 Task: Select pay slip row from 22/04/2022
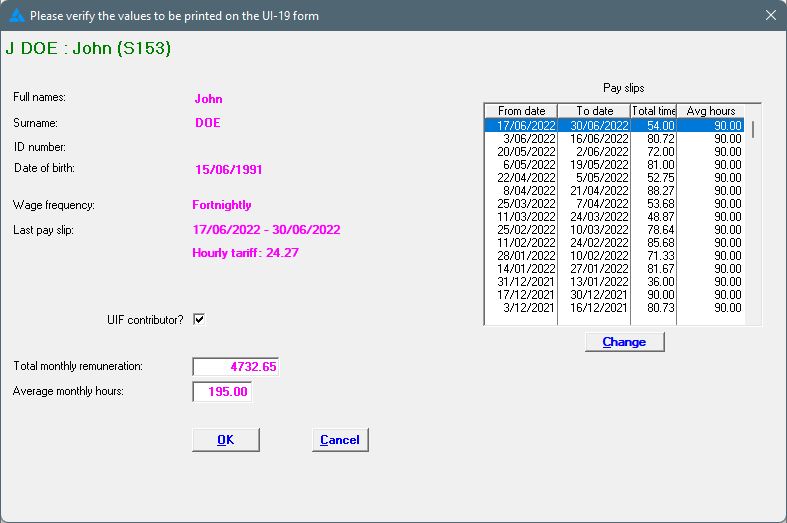click(x=614, y=178)
